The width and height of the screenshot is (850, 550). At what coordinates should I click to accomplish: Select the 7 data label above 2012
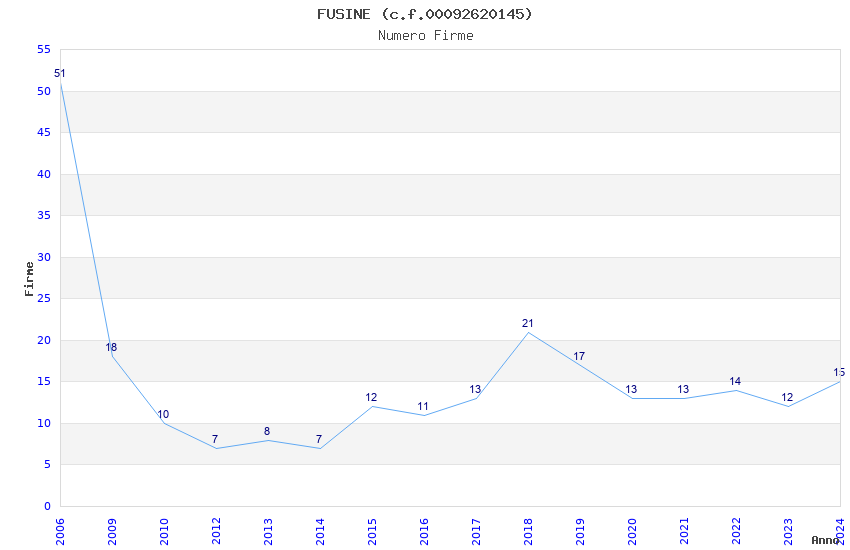click(215, 439)
